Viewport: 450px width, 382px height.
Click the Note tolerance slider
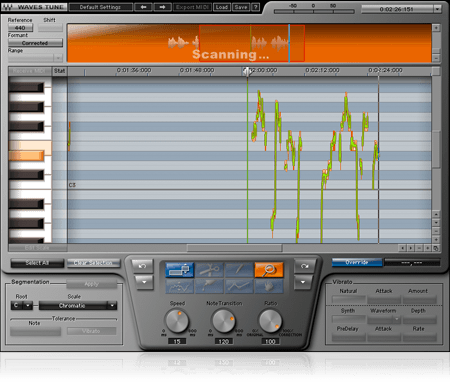tap(35, 331)
